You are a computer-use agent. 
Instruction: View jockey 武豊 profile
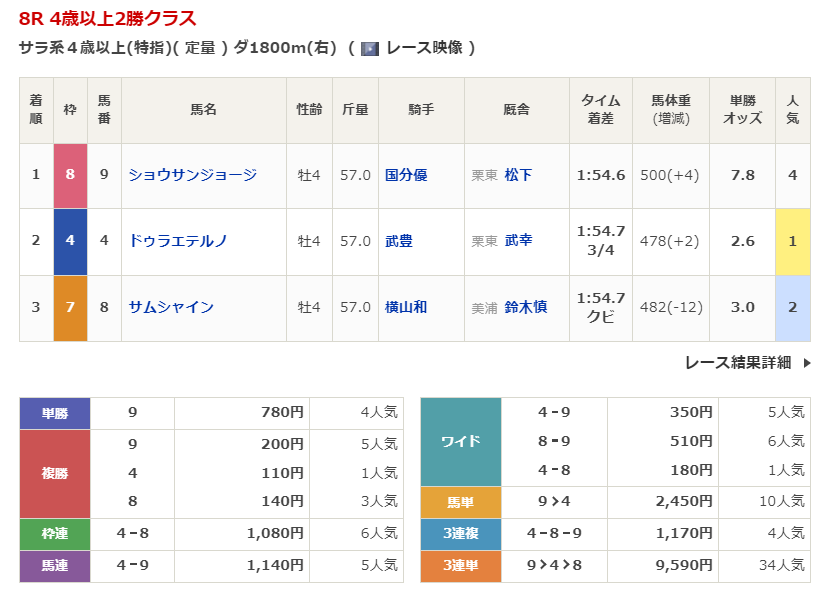(x=399, y=241)
